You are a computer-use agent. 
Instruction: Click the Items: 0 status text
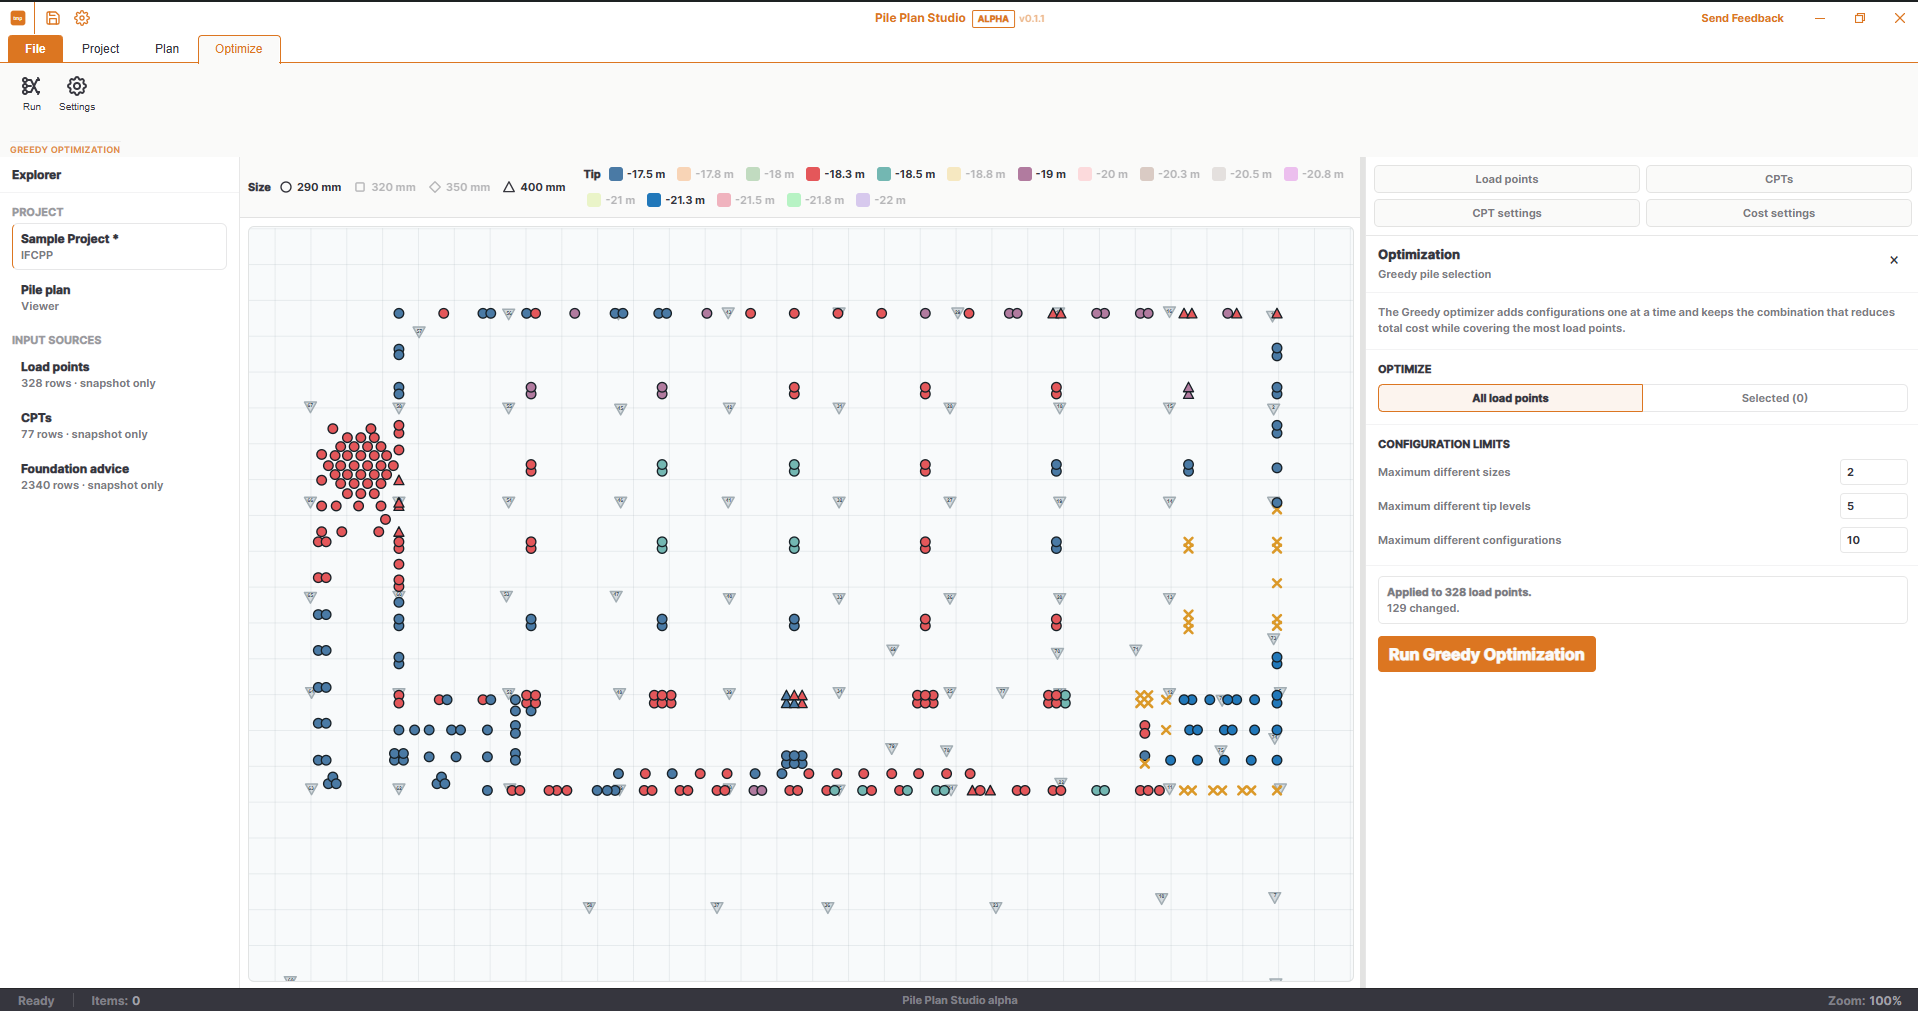(115, 1000)
